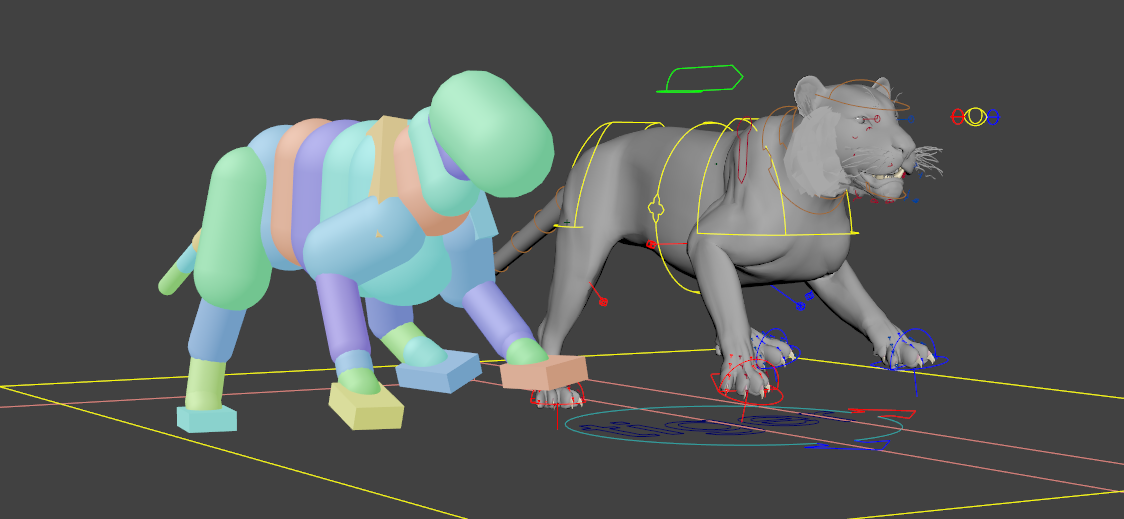Click the yellow flower-shaped control on tiger's side
This screenshot has height=519, width=1124.
point(656,210)
